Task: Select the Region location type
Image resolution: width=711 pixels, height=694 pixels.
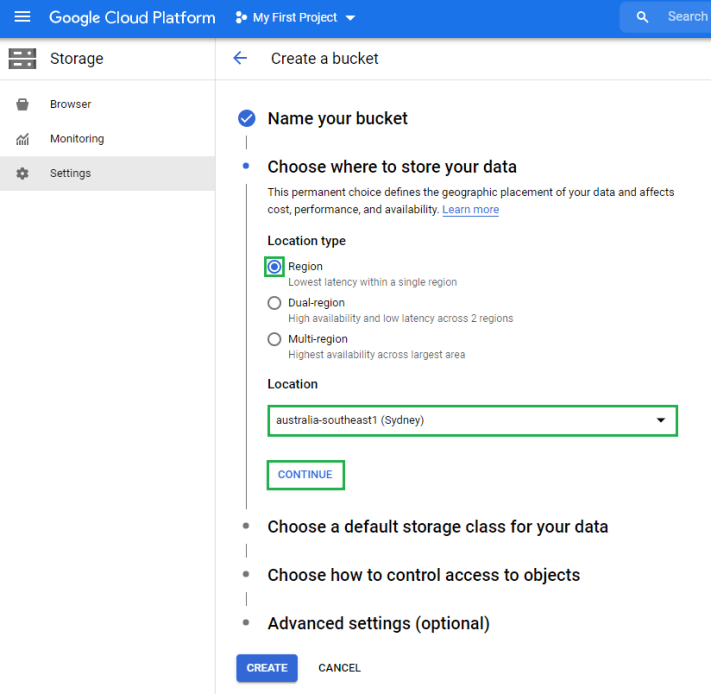Action: click(x=275, y=267)
